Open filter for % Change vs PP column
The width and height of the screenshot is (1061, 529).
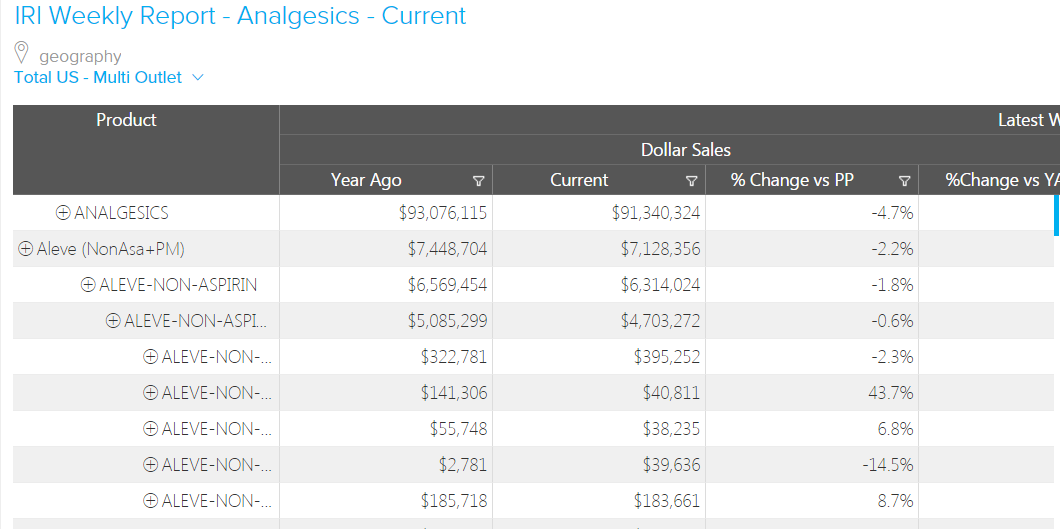pyautogui.click(x=904, y=181)
